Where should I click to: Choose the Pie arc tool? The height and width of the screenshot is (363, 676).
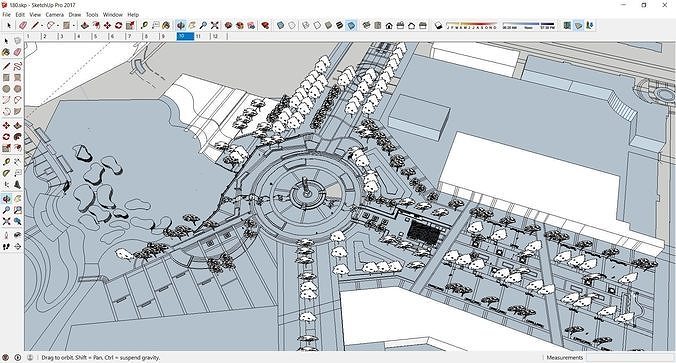tap(17, 111)
